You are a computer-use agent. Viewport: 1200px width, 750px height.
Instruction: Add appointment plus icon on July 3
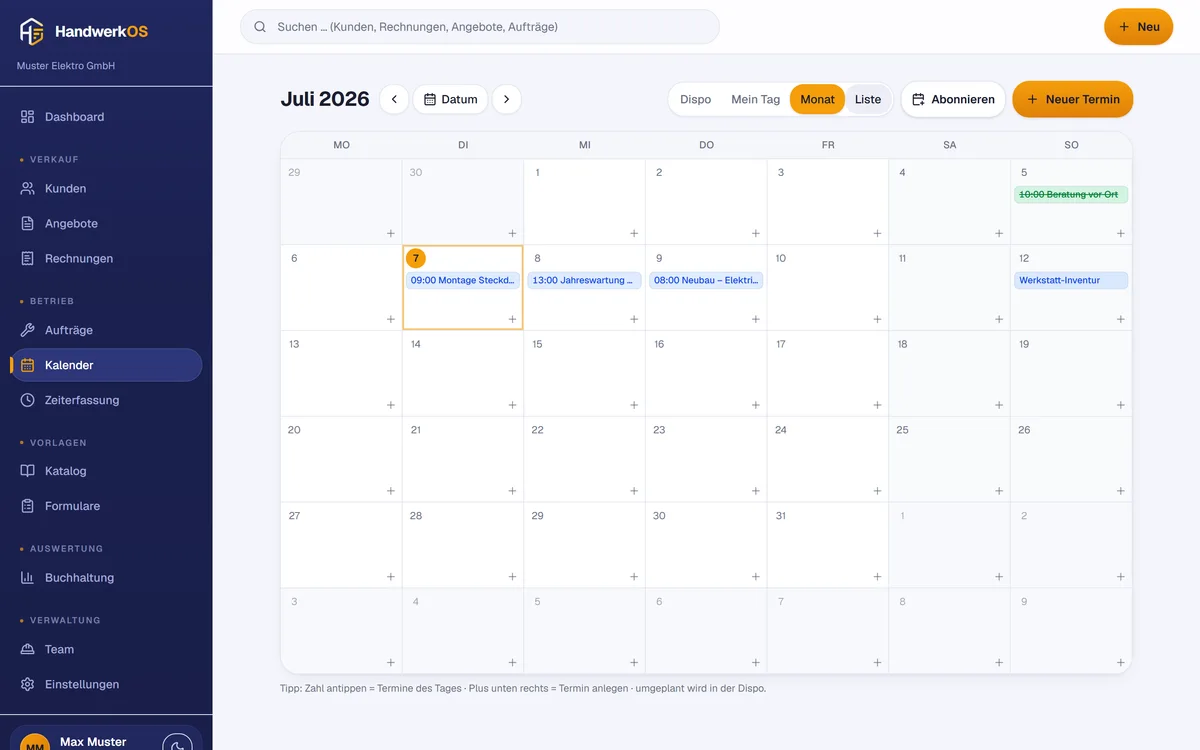877,233
